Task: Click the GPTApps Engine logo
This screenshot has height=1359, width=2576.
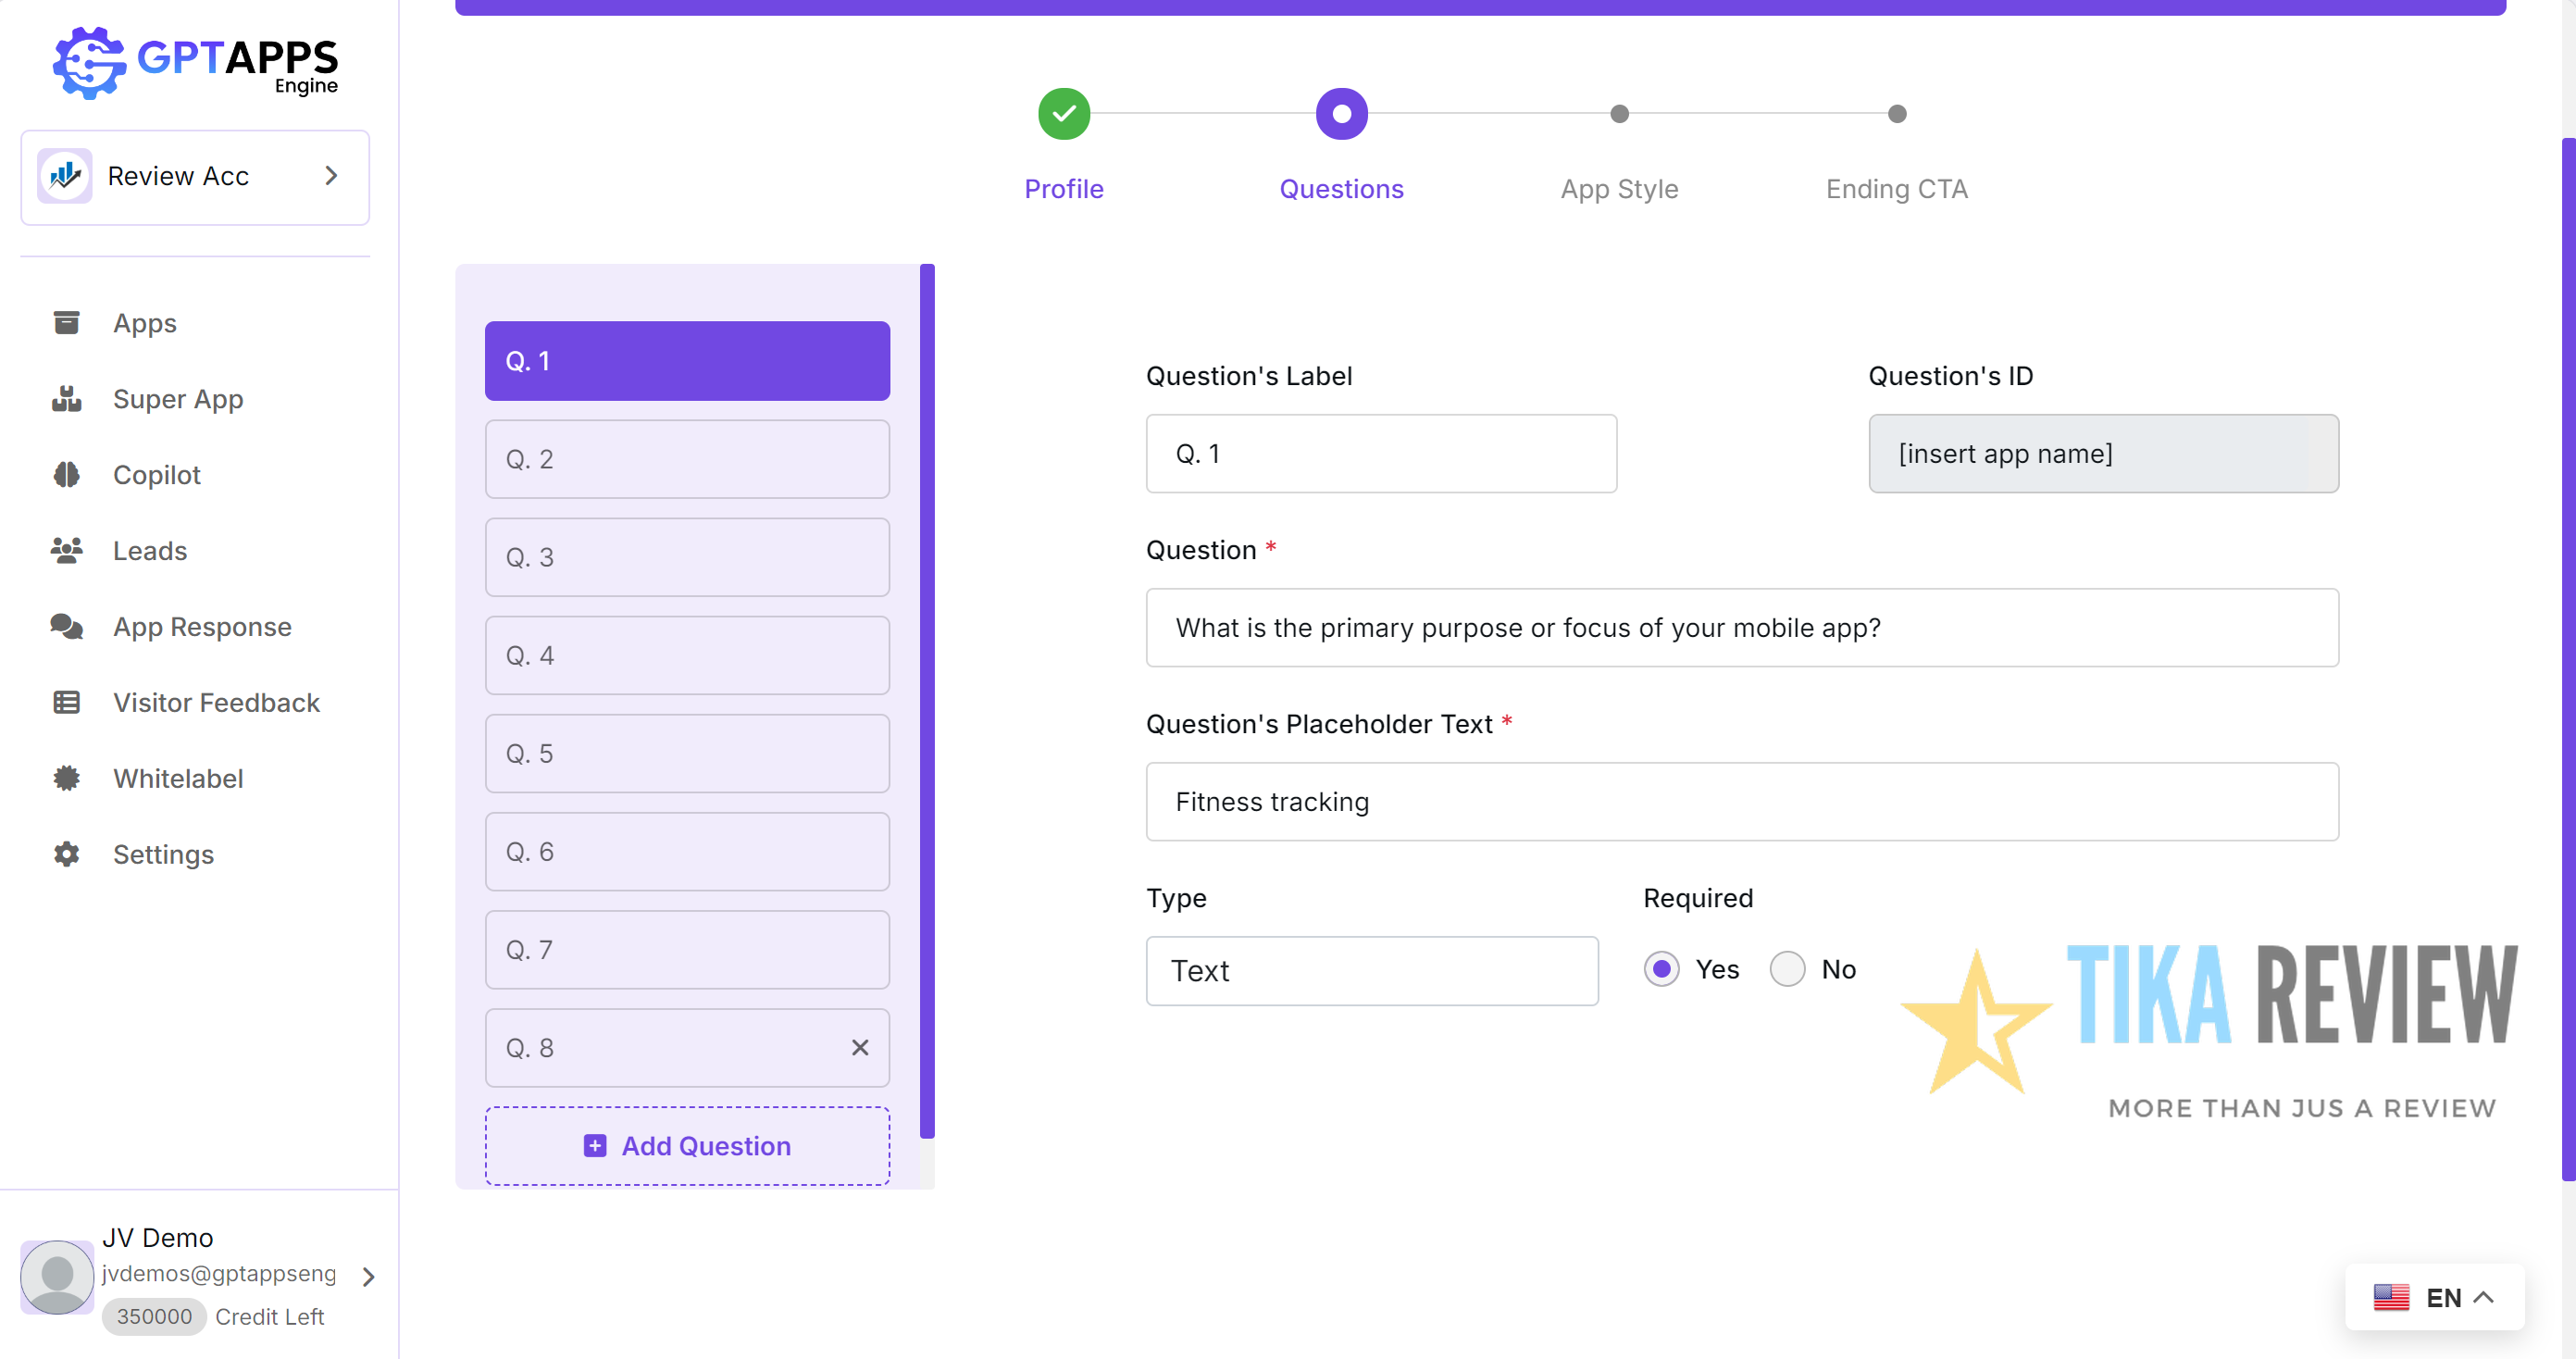Action: click(x=195, y=63)
